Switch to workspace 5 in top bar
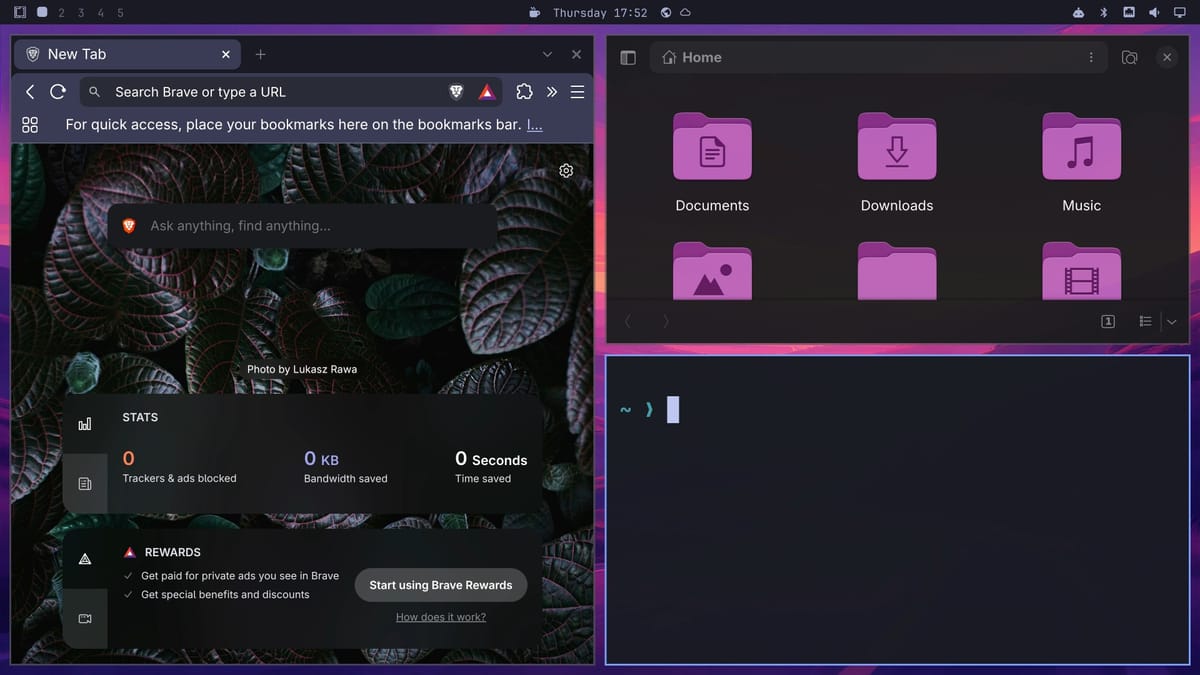 (120, 13)
